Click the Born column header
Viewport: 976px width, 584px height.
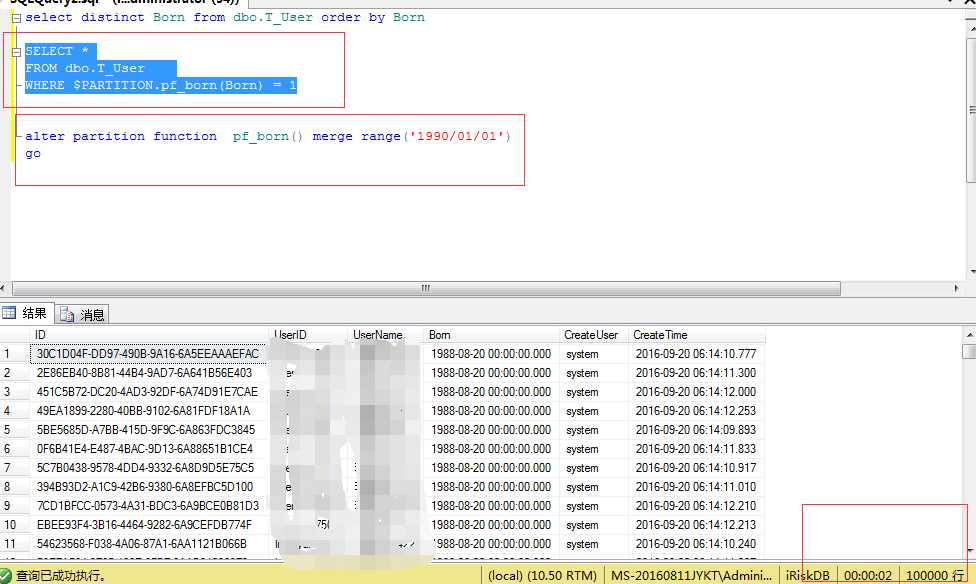(x=492, y=335)
